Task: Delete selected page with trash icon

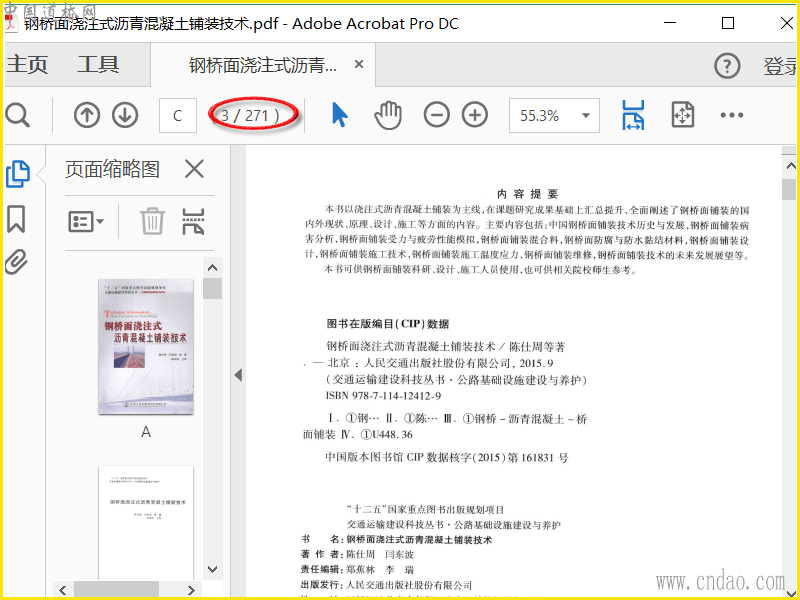Action: coord(153,221)
